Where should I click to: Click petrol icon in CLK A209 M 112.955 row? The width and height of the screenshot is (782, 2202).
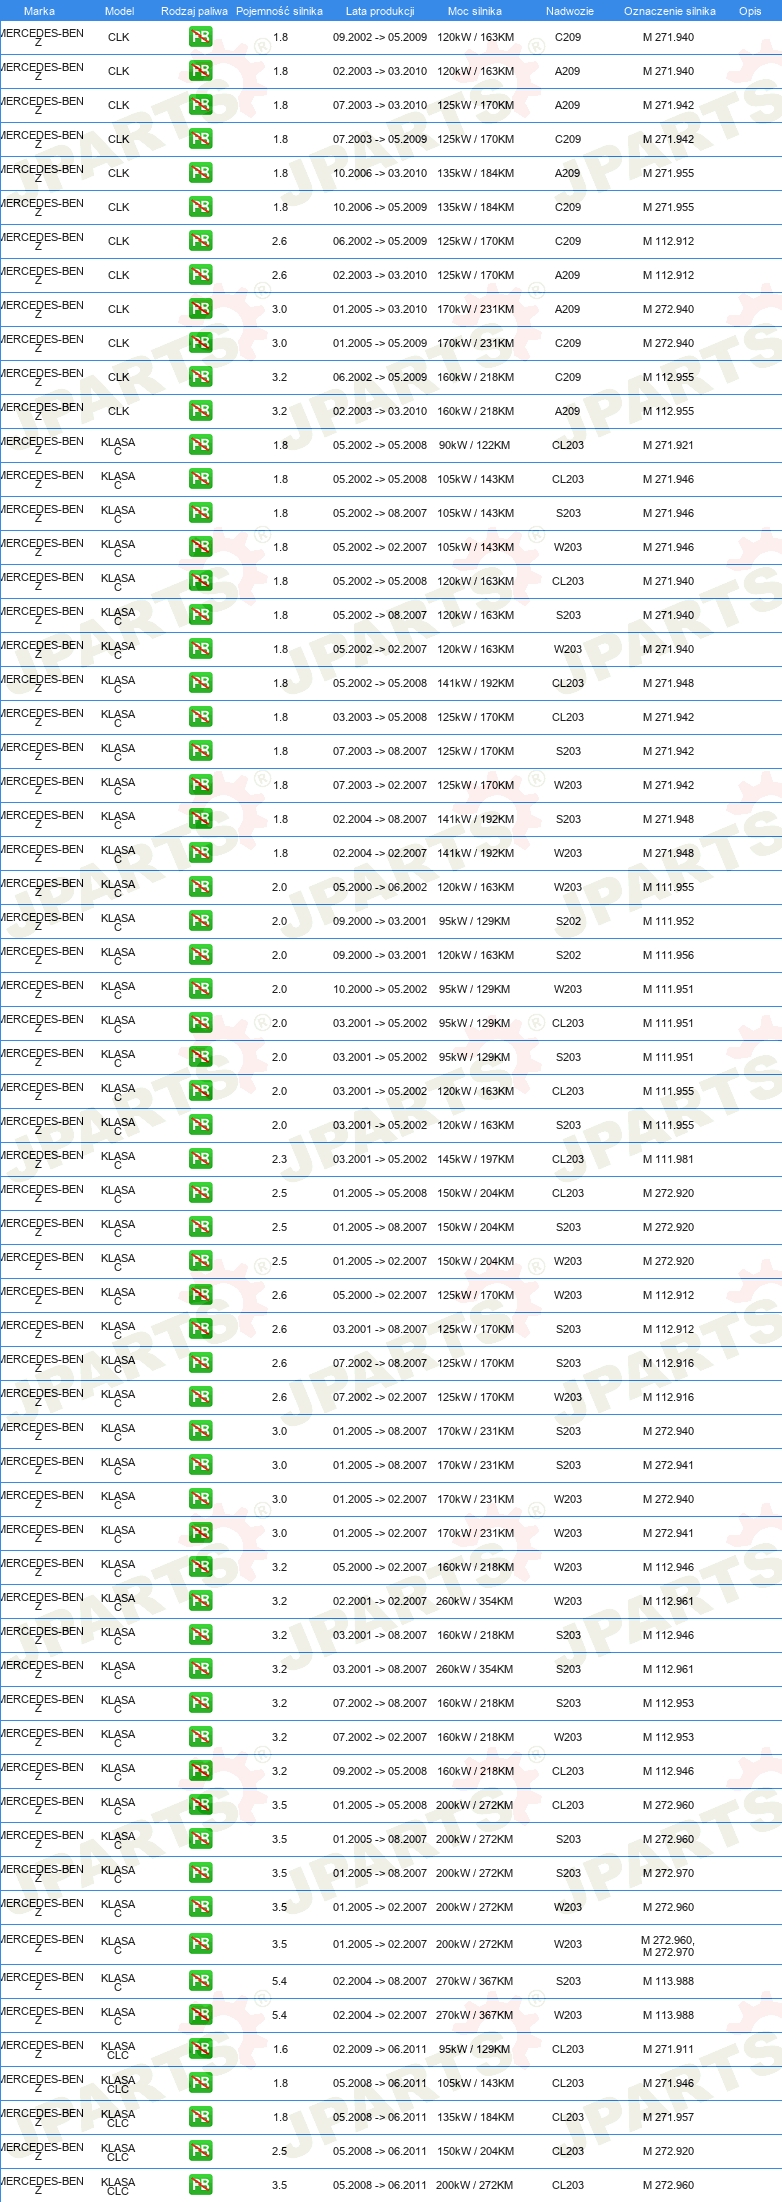pyautogui.click(x=201, y=411)
